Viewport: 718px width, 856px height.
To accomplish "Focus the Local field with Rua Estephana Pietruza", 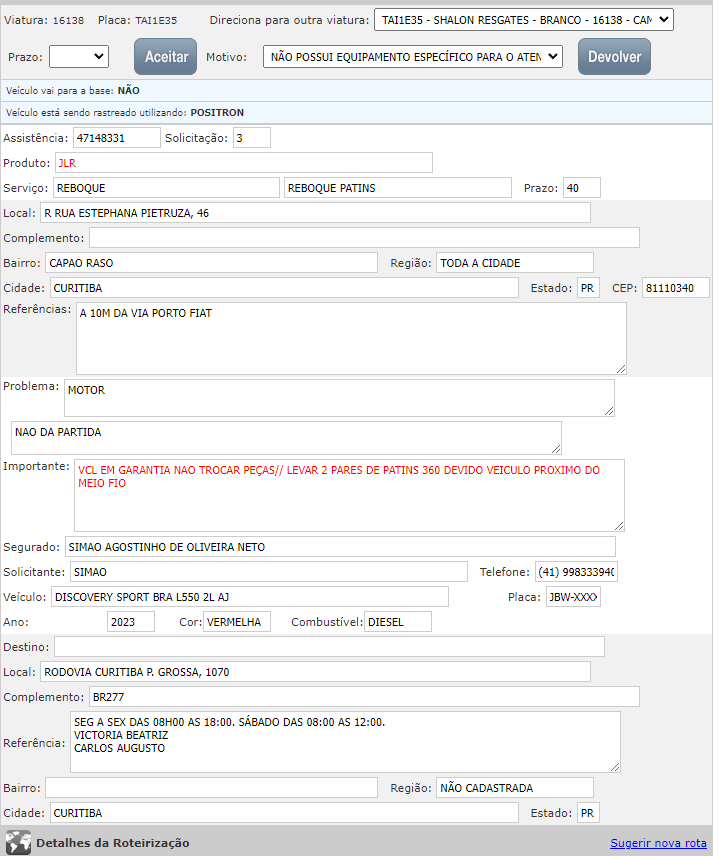I will click(x=314, y=213).
